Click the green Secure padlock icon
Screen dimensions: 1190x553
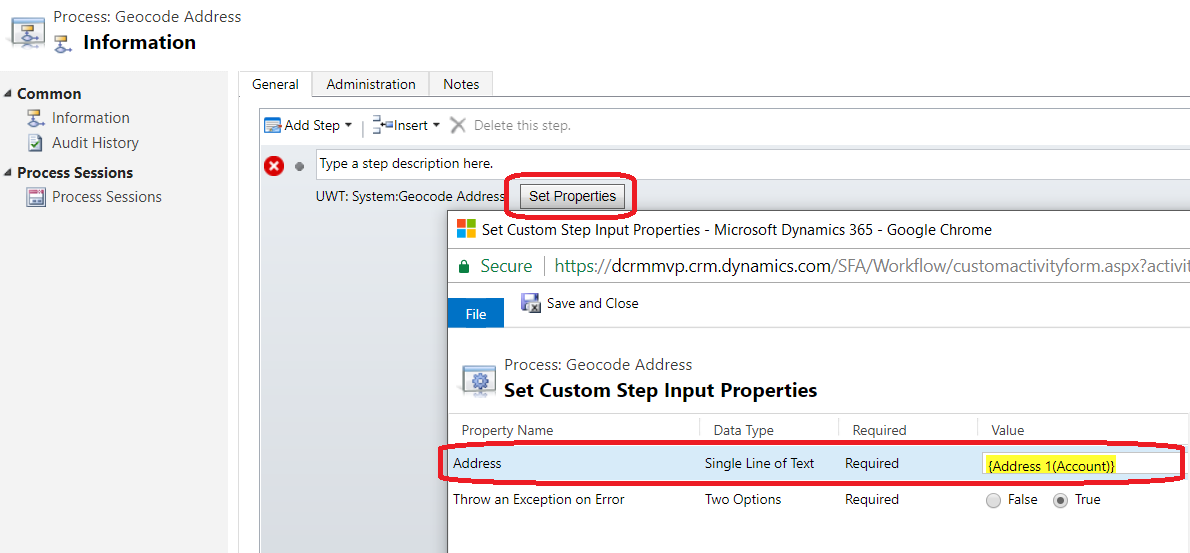pyautogui.click(x=463, y=266)
